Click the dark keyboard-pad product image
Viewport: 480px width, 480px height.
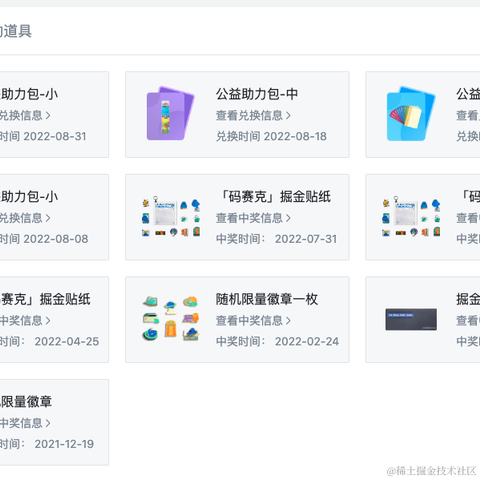coord(411,319)
